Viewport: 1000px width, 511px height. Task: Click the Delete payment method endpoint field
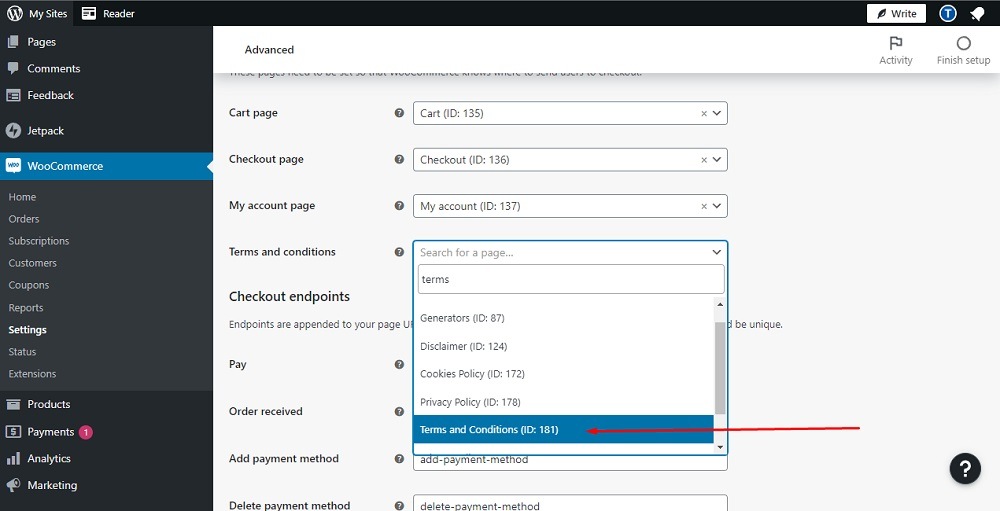(x=570, y=504)
